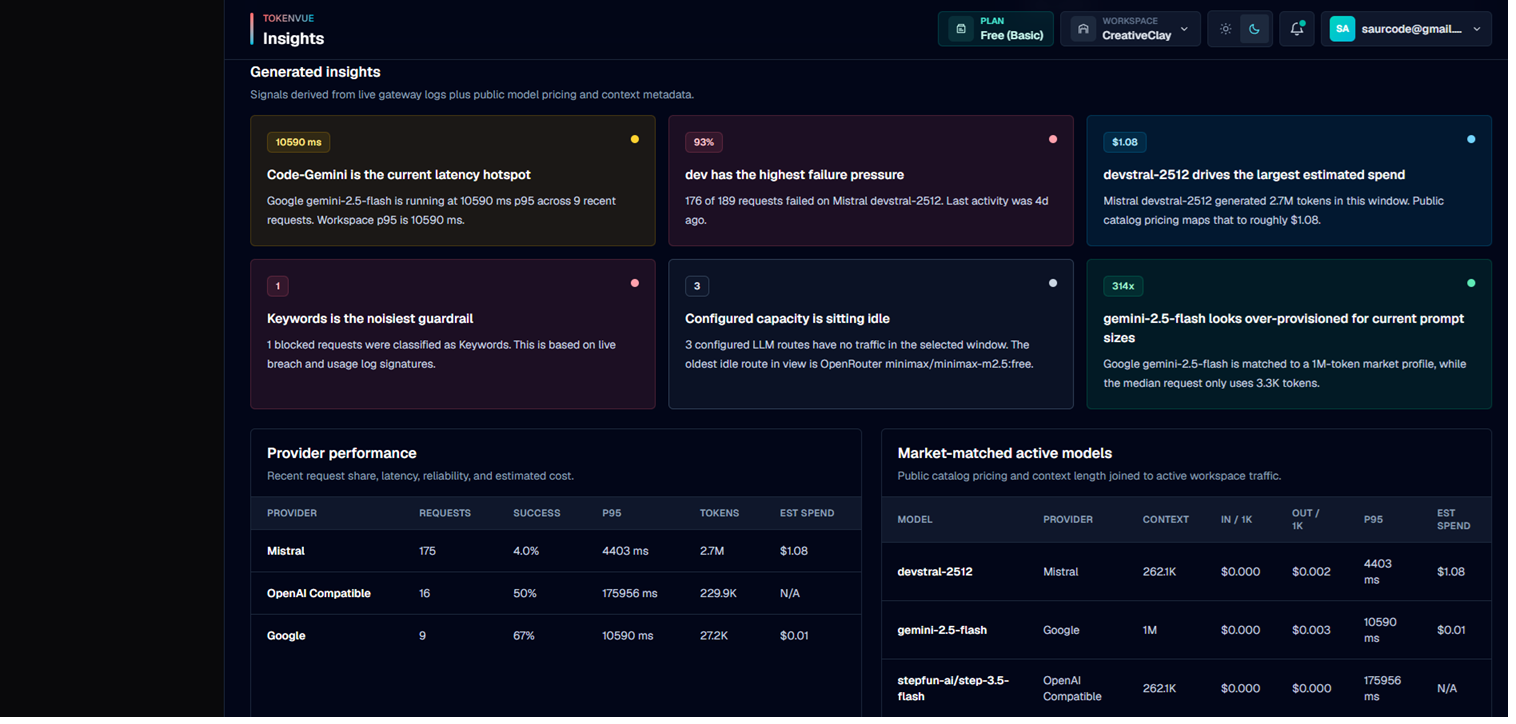1516x724 pixels.
Task: Open 'devstral-2512 drives the largest estimated spend' insight
Action: pos(1254,174)
